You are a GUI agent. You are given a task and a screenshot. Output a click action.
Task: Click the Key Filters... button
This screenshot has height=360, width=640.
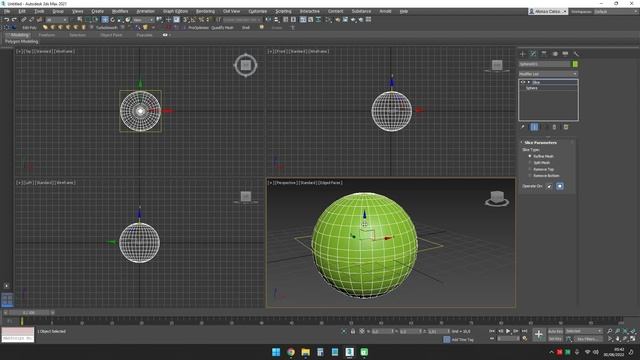588,339
